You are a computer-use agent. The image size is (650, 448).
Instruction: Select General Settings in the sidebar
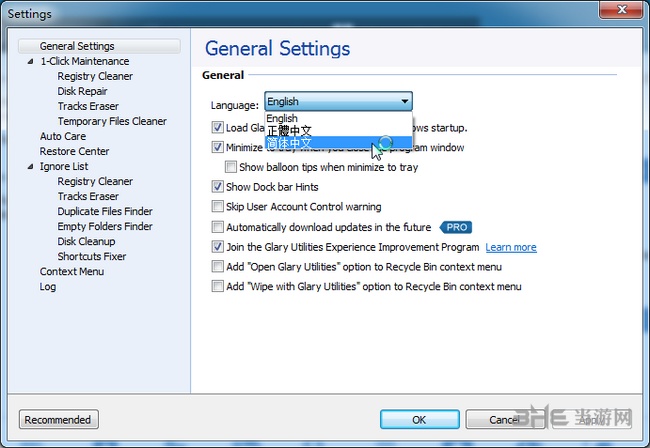[x=99, y=46]
